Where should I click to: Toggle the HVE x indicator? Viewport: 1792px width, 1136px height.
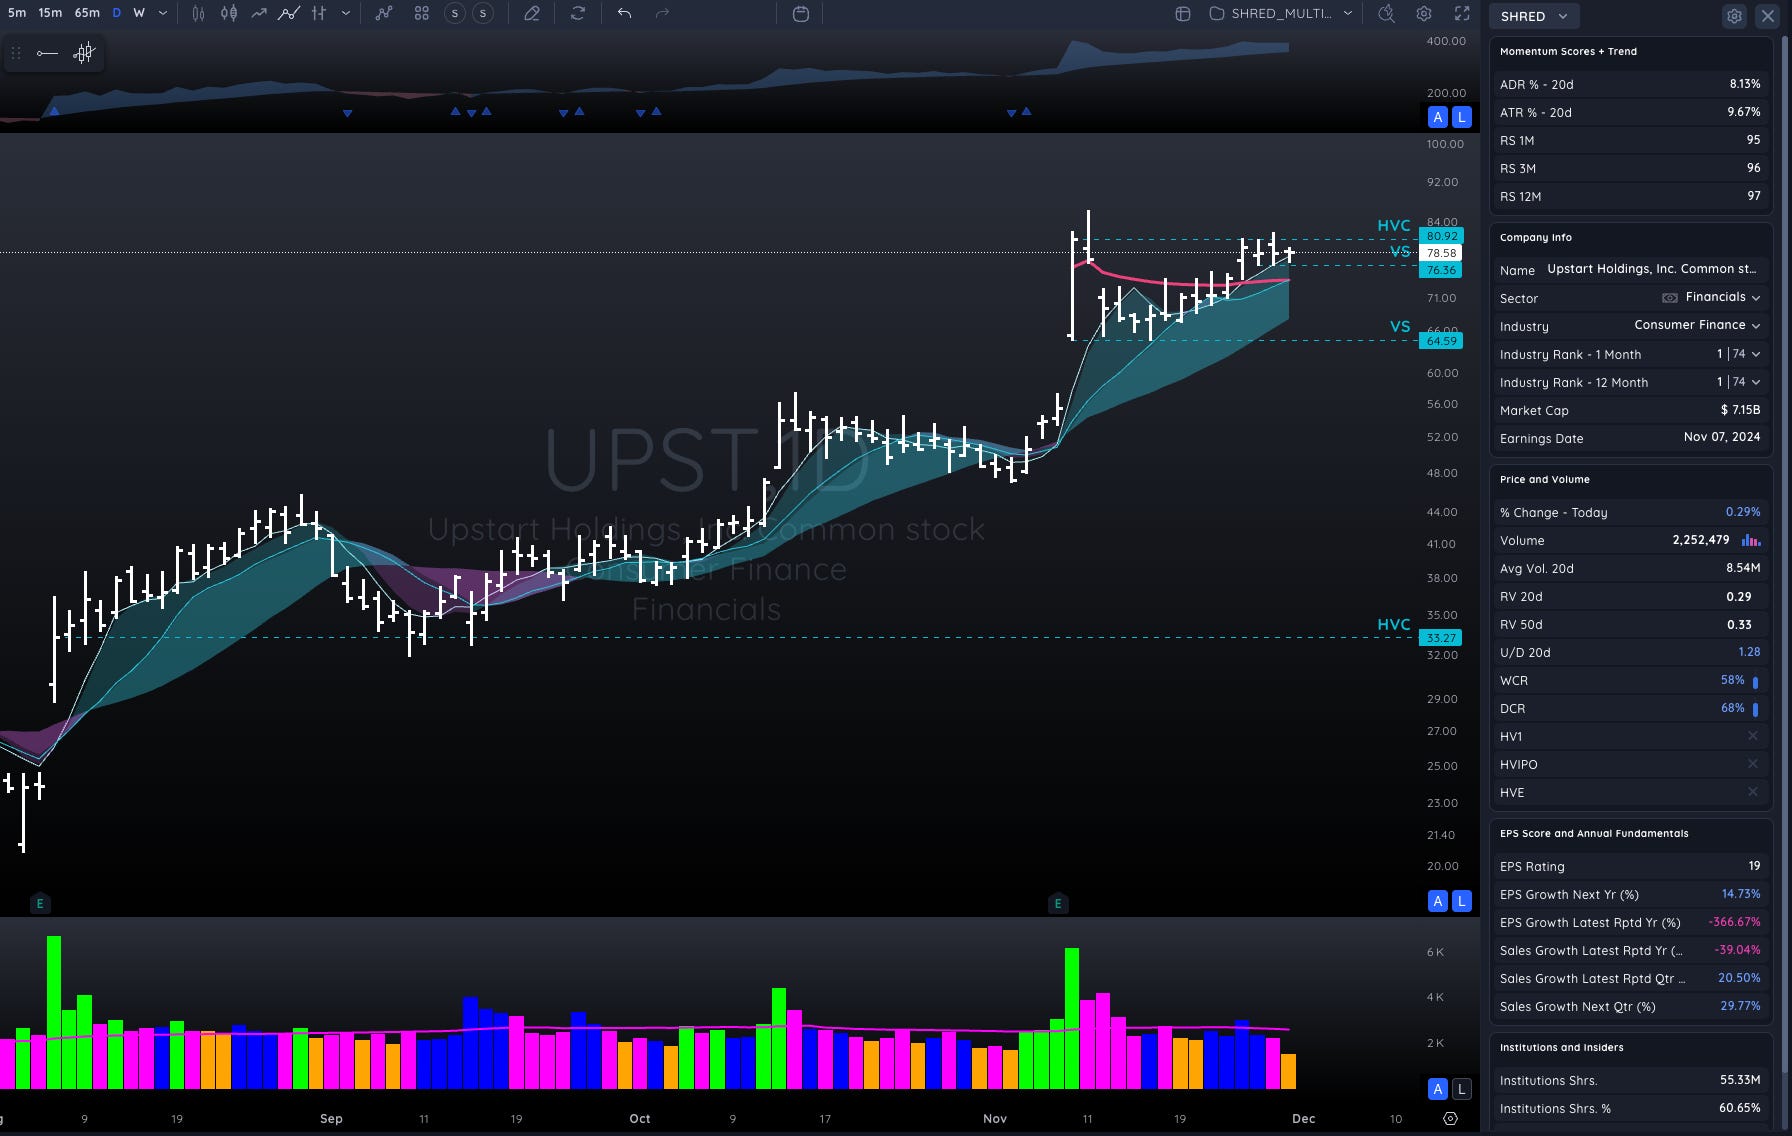tap(1753, 792)
